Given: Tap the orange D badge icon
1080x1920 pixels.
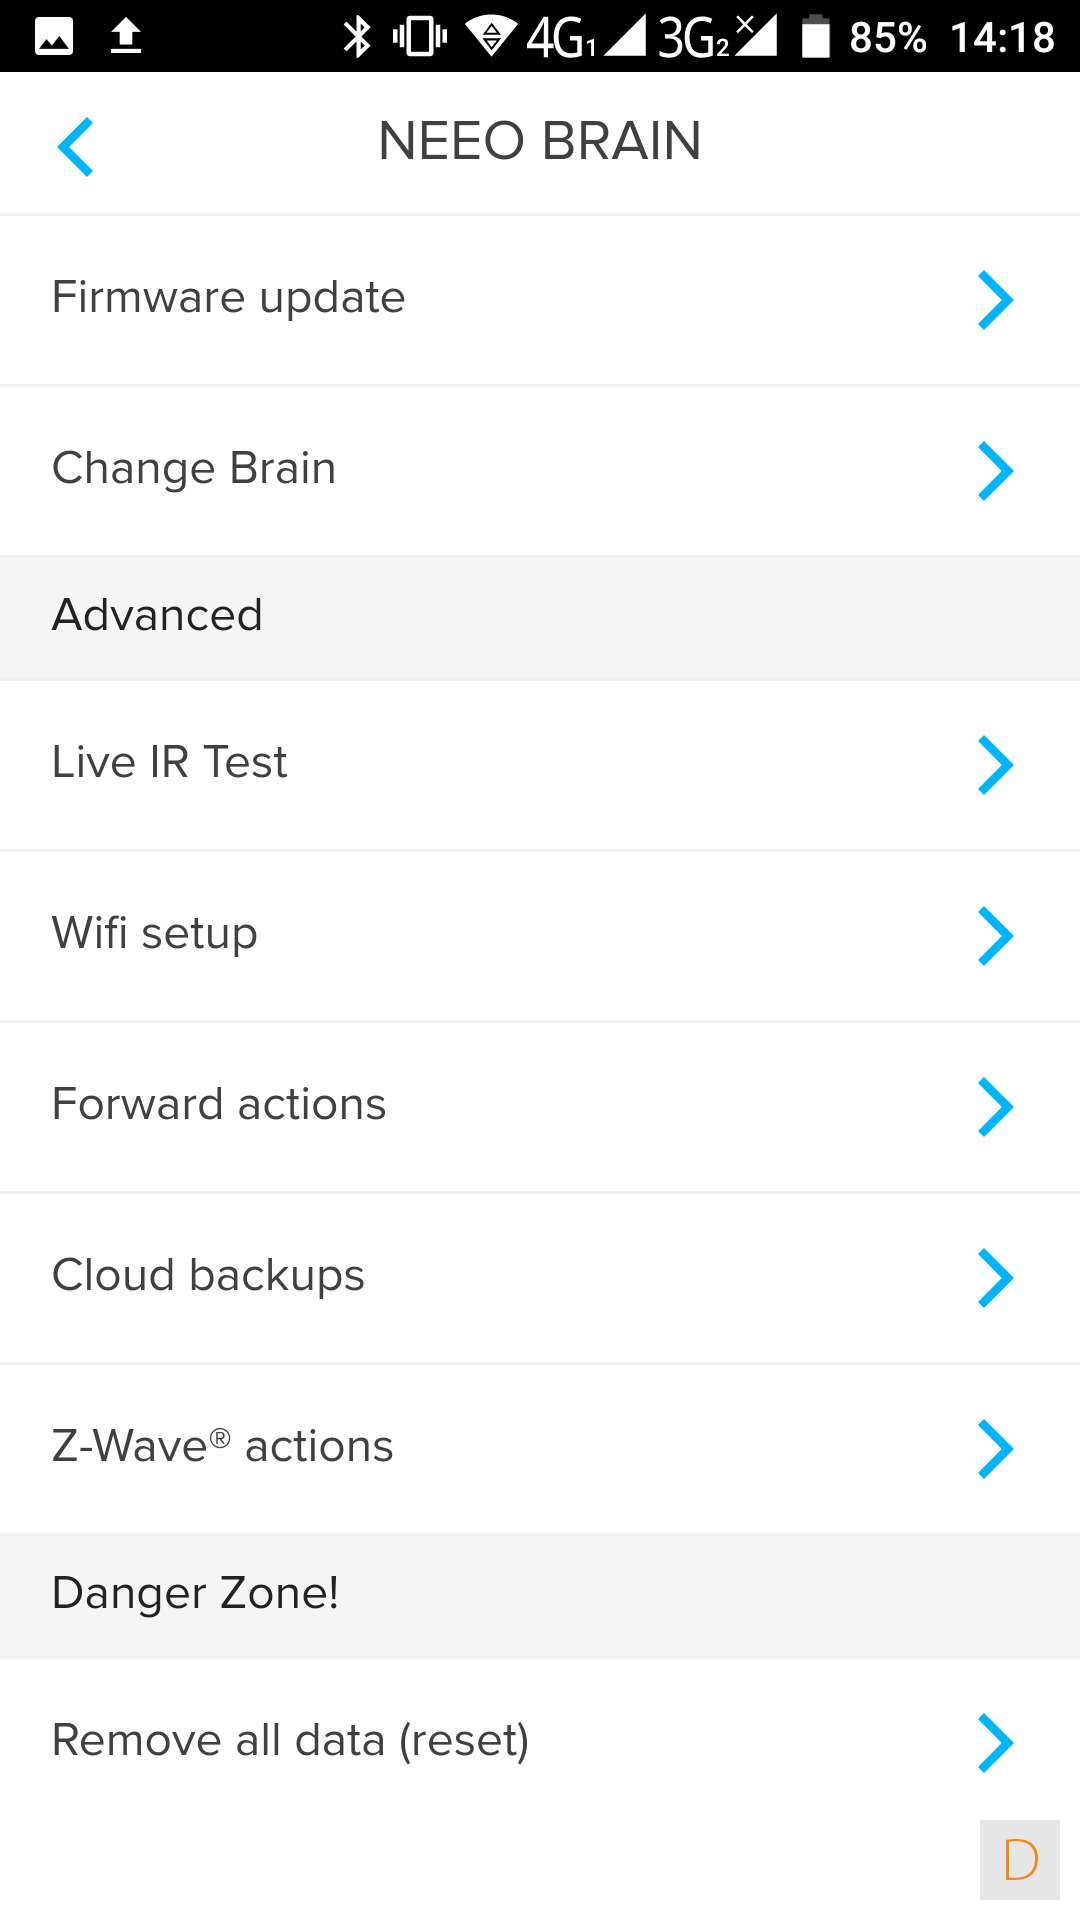Looking at the screenshot, I should (x=1019, y=1859).
